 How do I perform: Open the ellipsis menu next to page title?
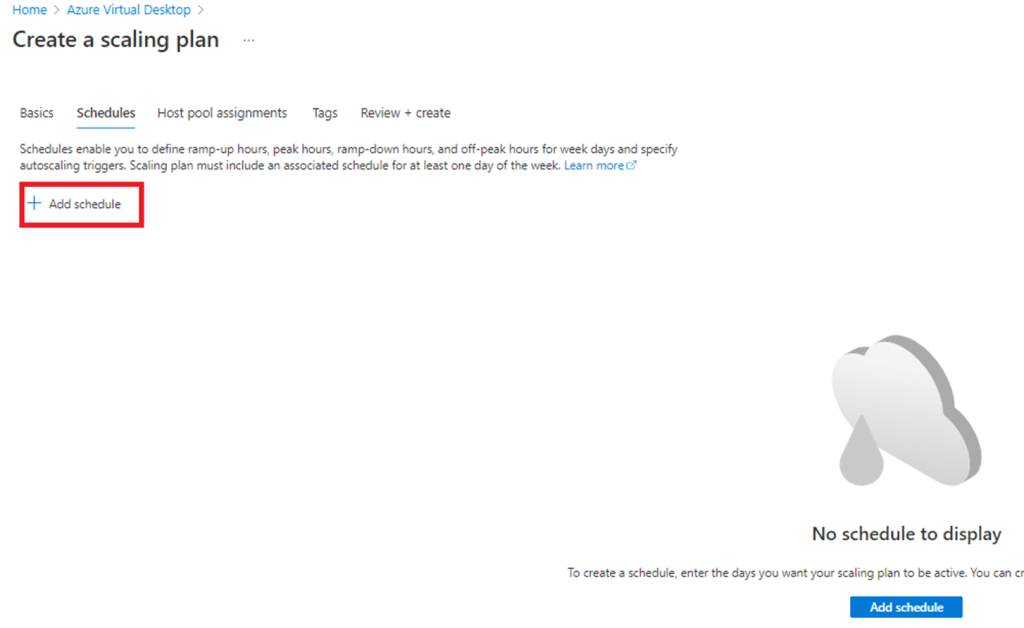(x=249, y=41)
